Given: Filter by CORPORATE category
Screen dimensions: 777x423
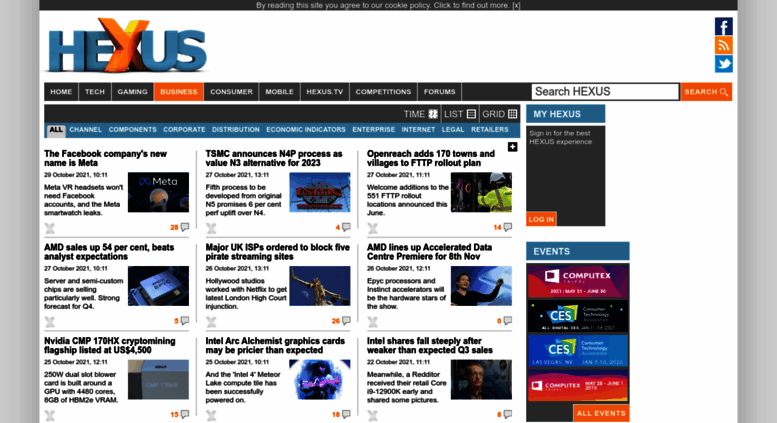Looking at the screenshot, I should 184,129.
